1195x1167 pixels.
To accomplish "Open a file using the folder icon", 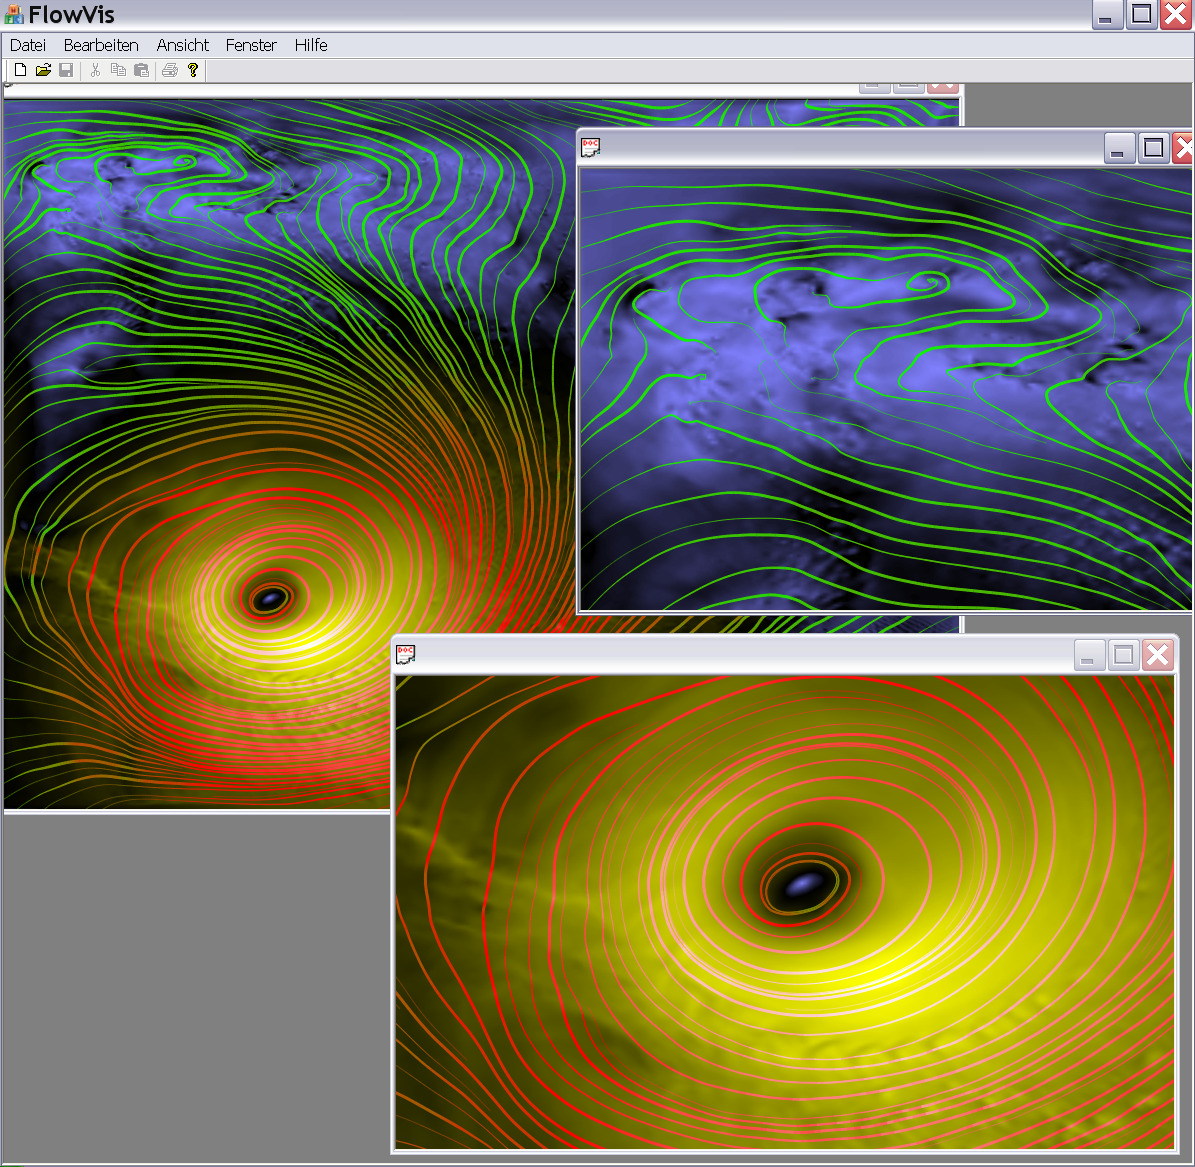I will [x=43, y=70].
